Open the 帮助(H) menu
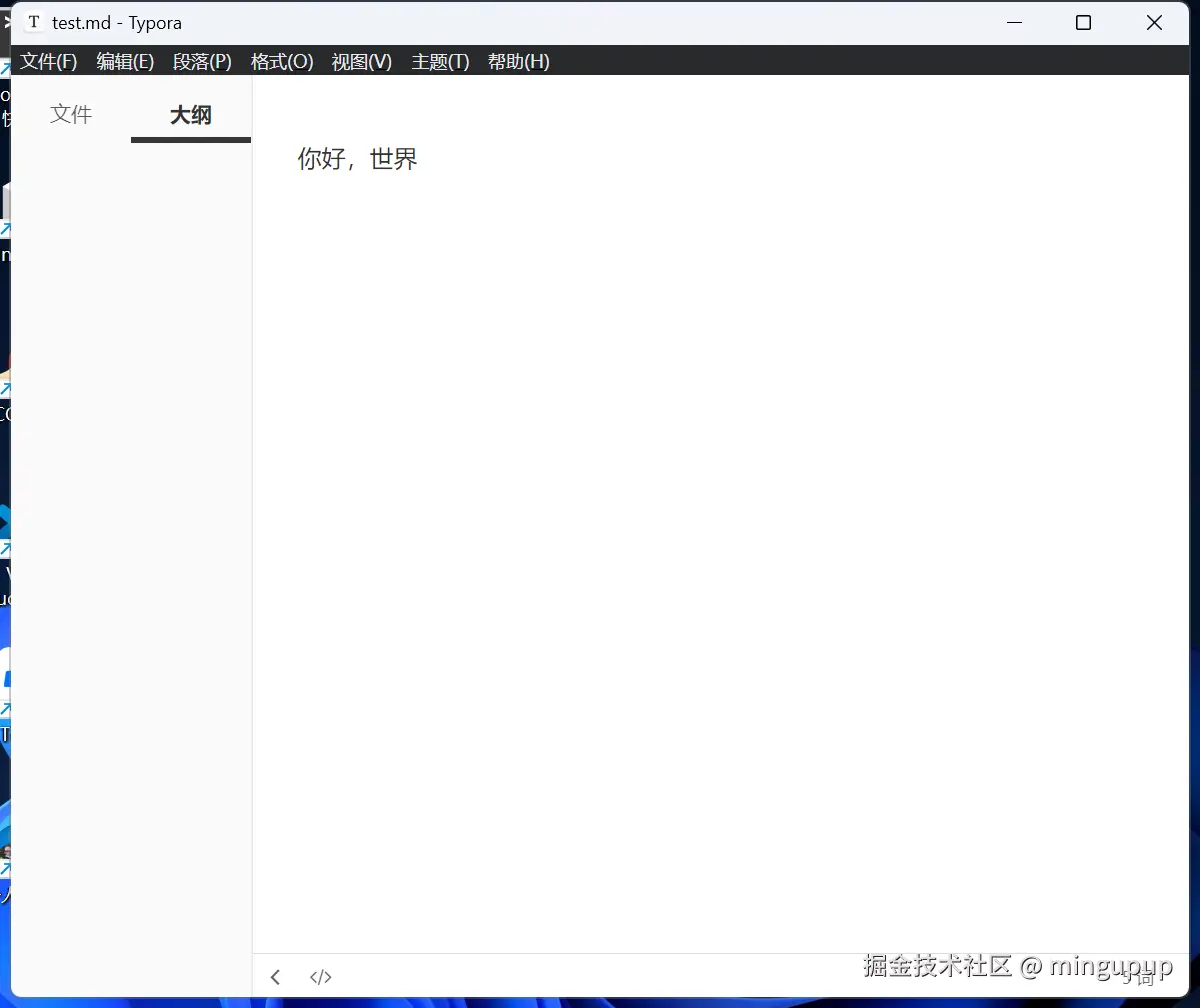Screen dimensions: 1200x1008 tap(518, 61)
